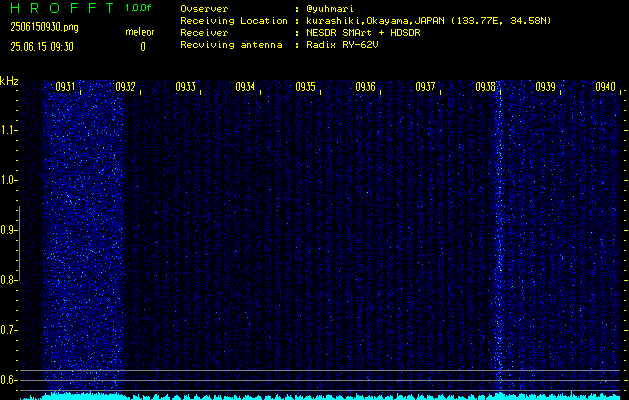Click the 0.8 frequency axis label

7,280
